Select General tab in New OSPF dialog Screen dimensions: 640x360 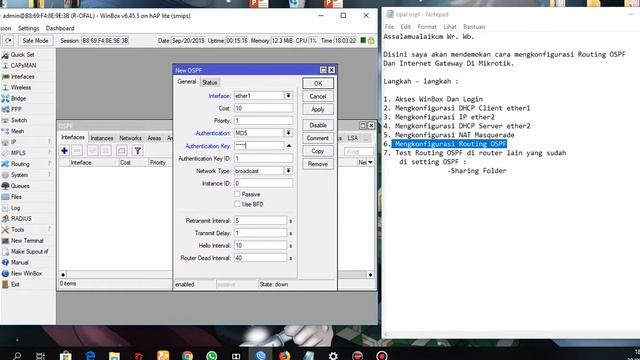[187, 82]
